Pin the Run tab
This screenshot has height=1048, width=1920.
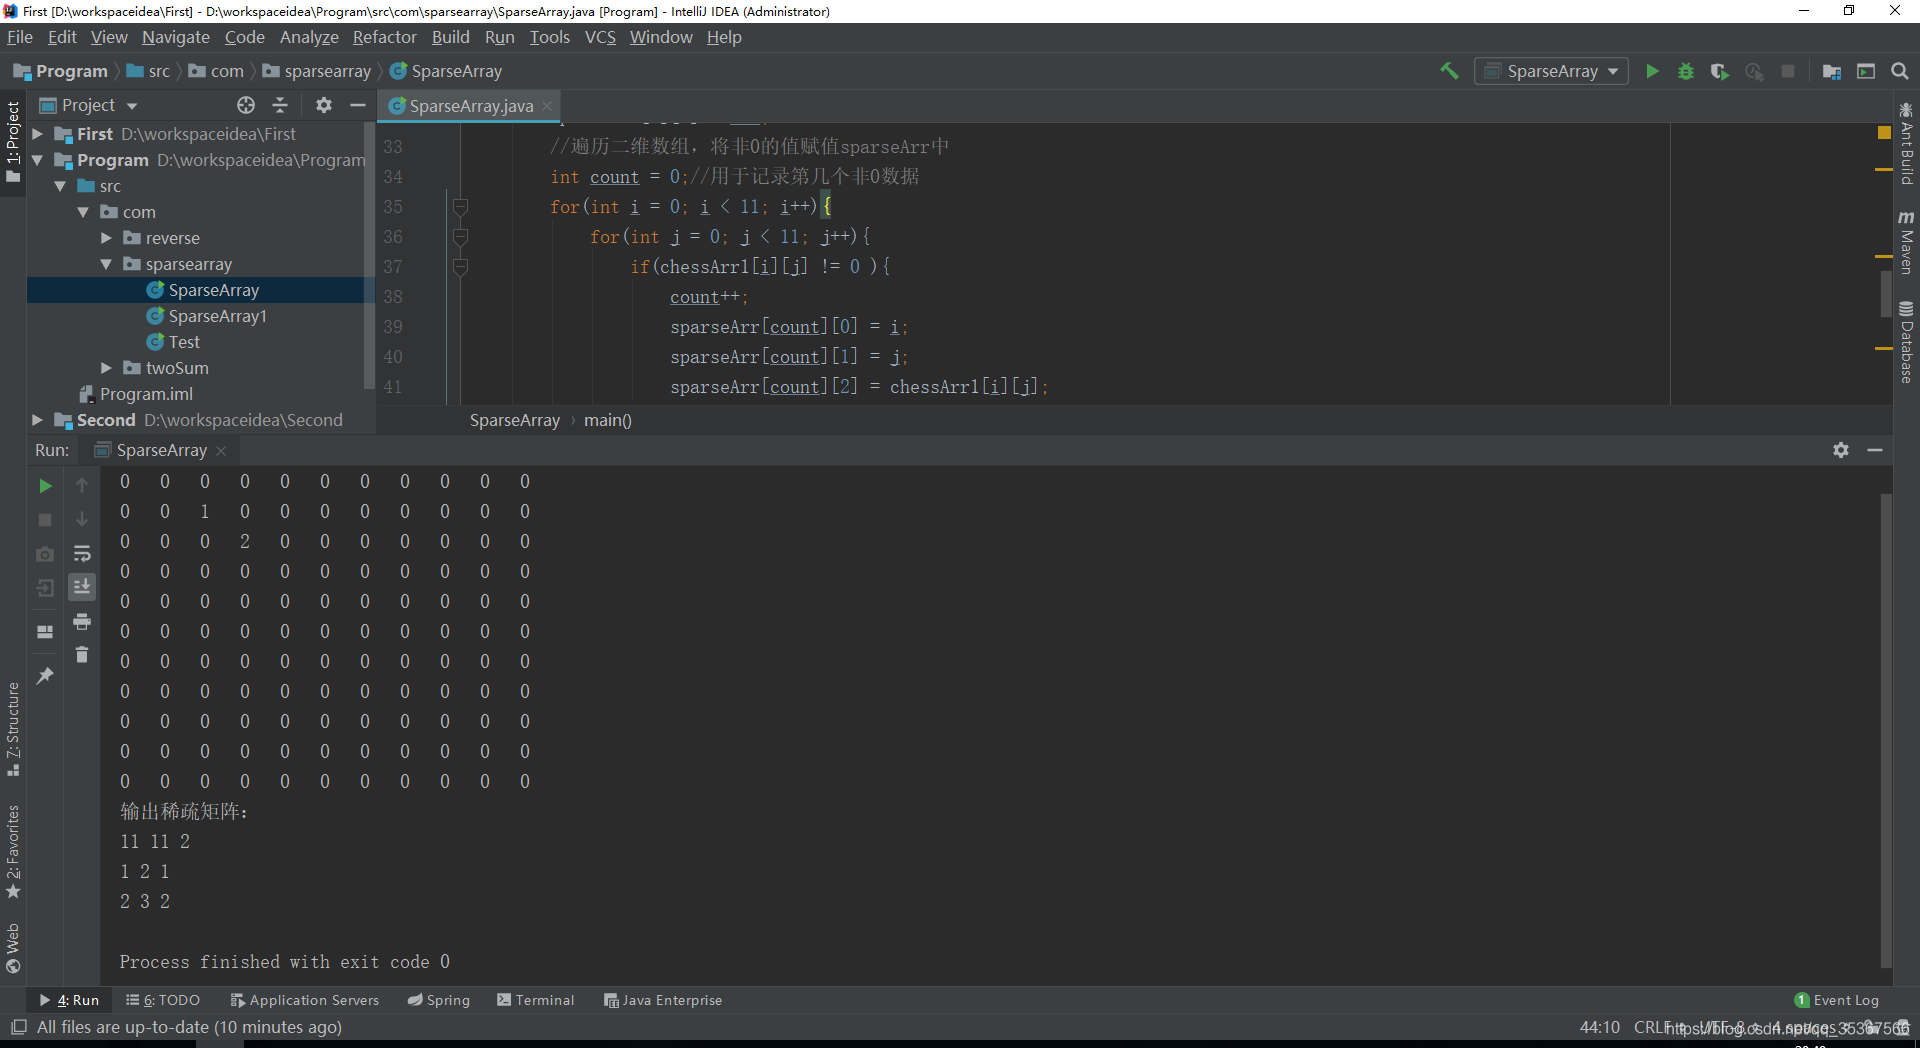tap(45, 676)
